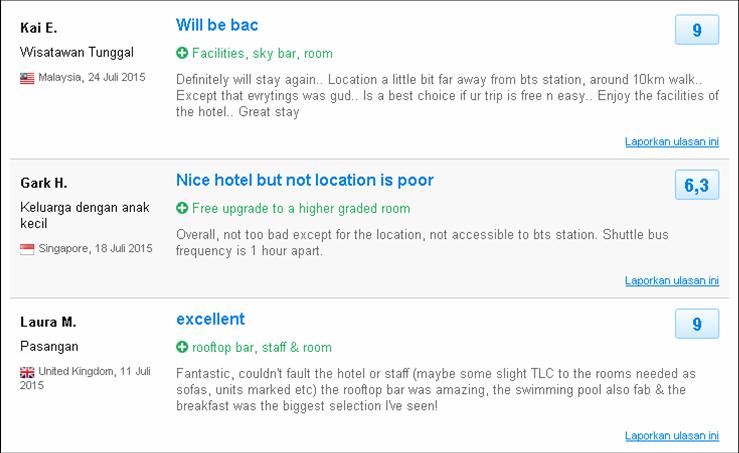Click green plus icon beside rooftop bar
The image size is (739, 453).
[x=182, y=347]
